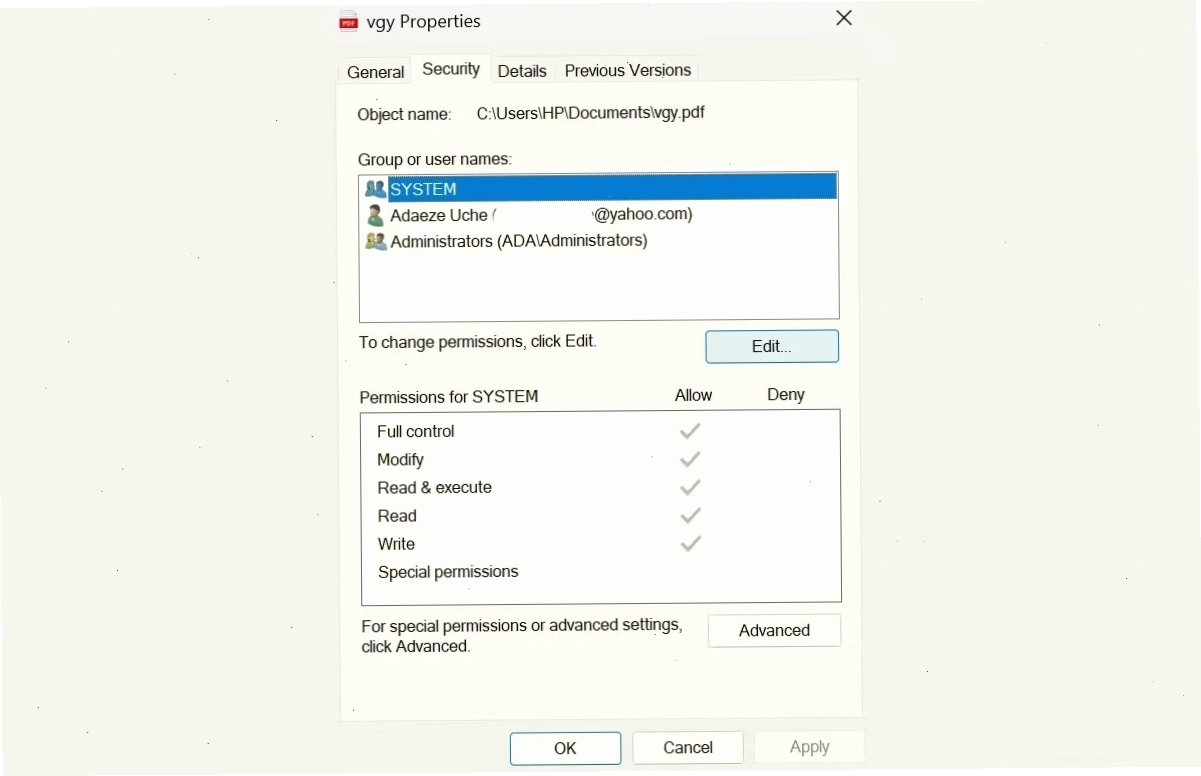Click the Allow checkmark for Modify
Viewport: 1201px width, 776px height.
pos(690,459)
